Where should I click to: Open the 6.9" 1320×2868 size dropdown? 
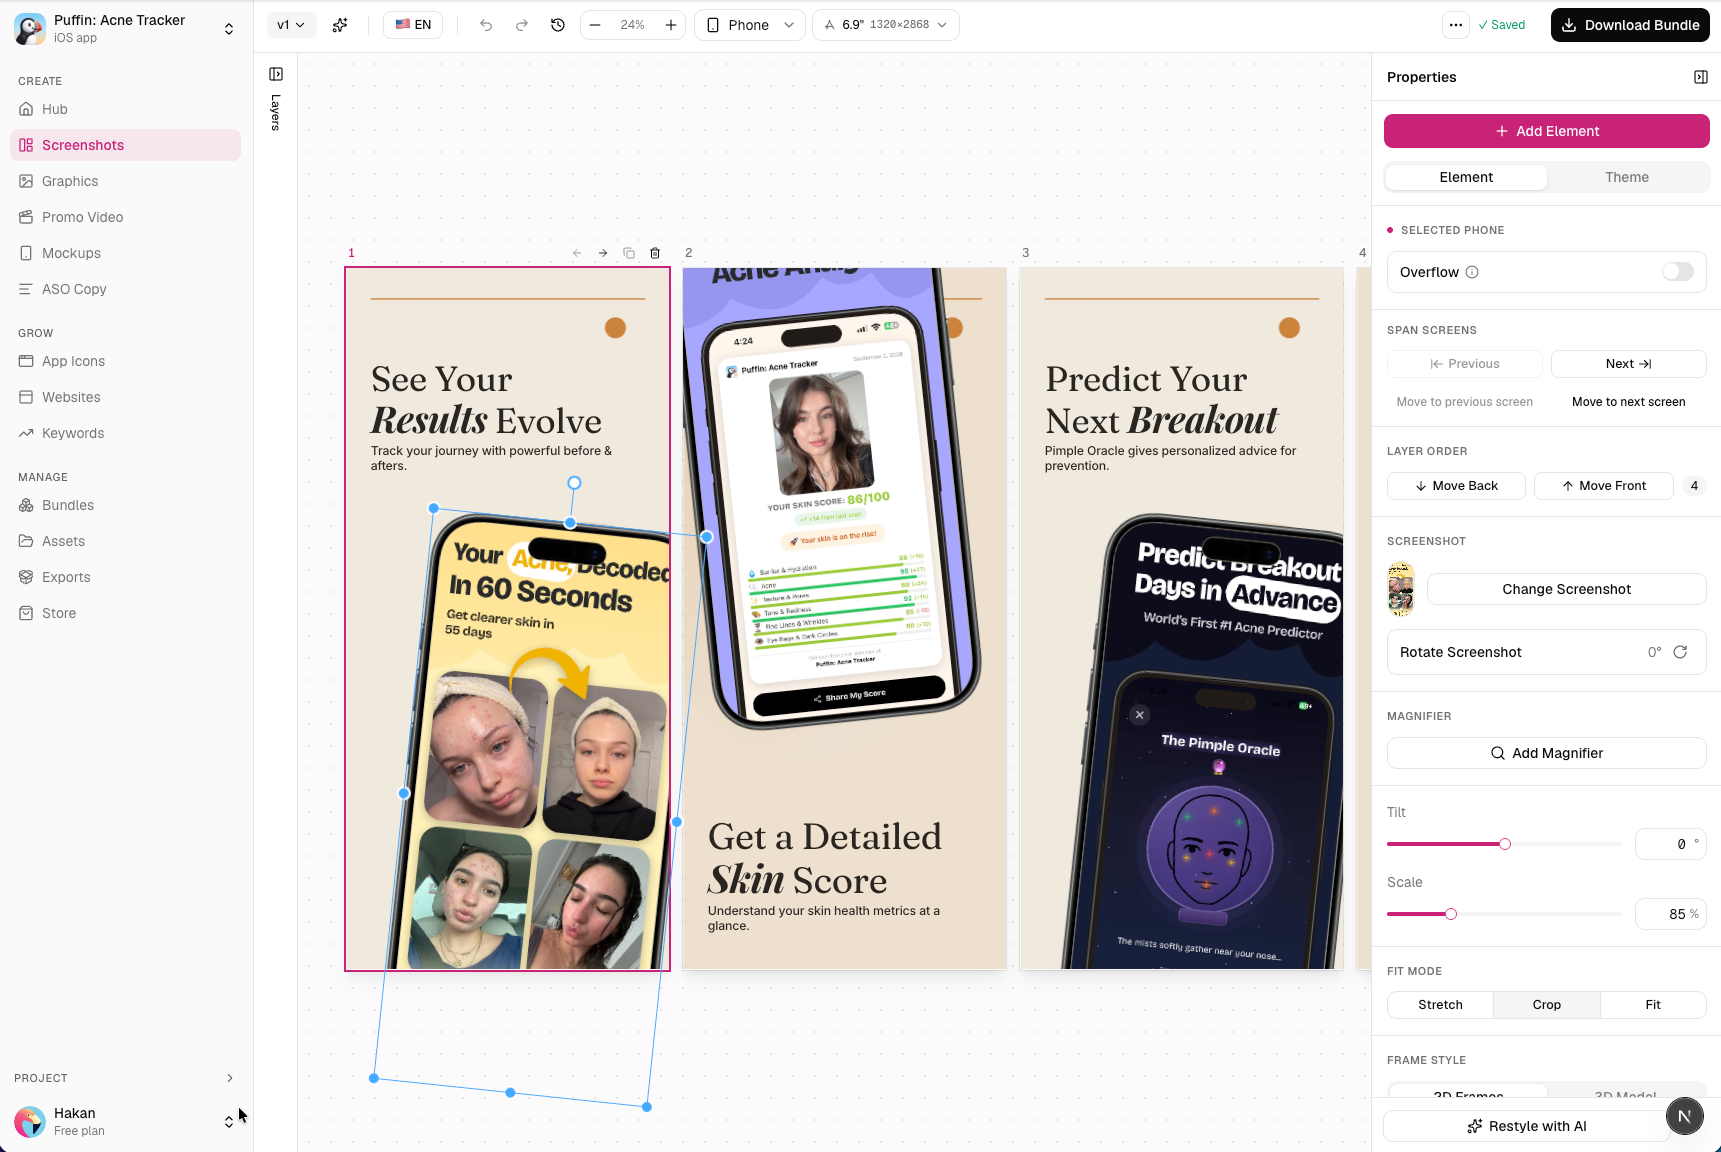886,25
